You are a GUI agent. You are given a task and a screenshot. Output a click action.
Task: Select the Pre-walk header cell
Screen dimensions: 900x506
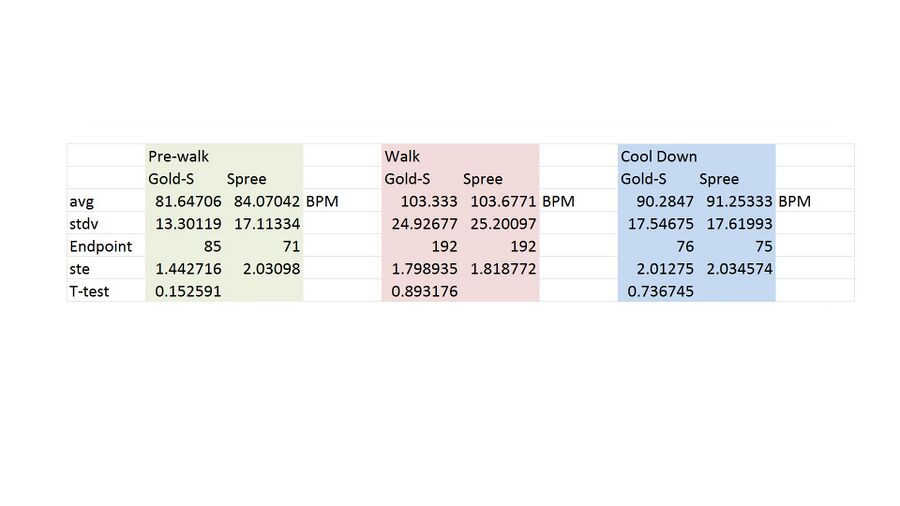pos(179,157)
